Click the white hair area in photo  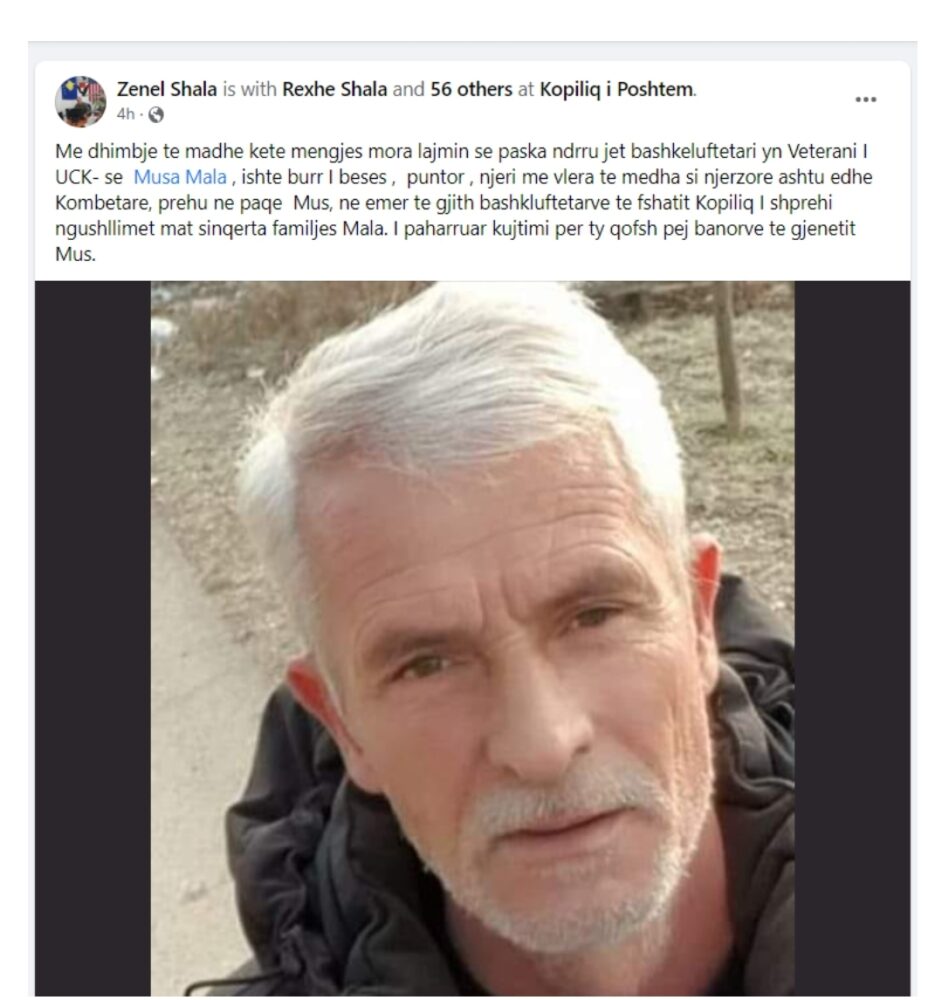[x=459, y=383]
